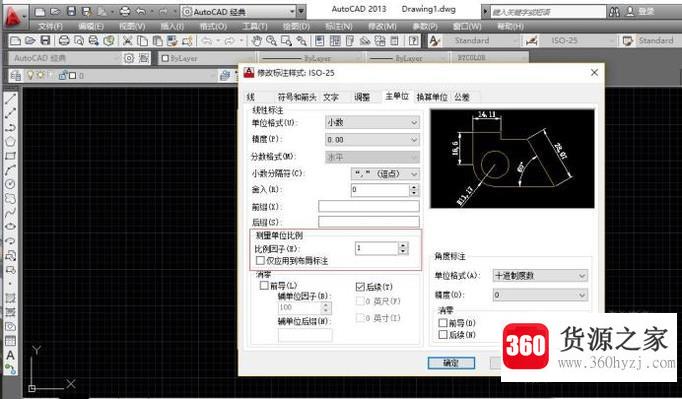The image size is (682, 399).
Task: Click Save icon in Standard toolbar
Action: coord(45,41)
